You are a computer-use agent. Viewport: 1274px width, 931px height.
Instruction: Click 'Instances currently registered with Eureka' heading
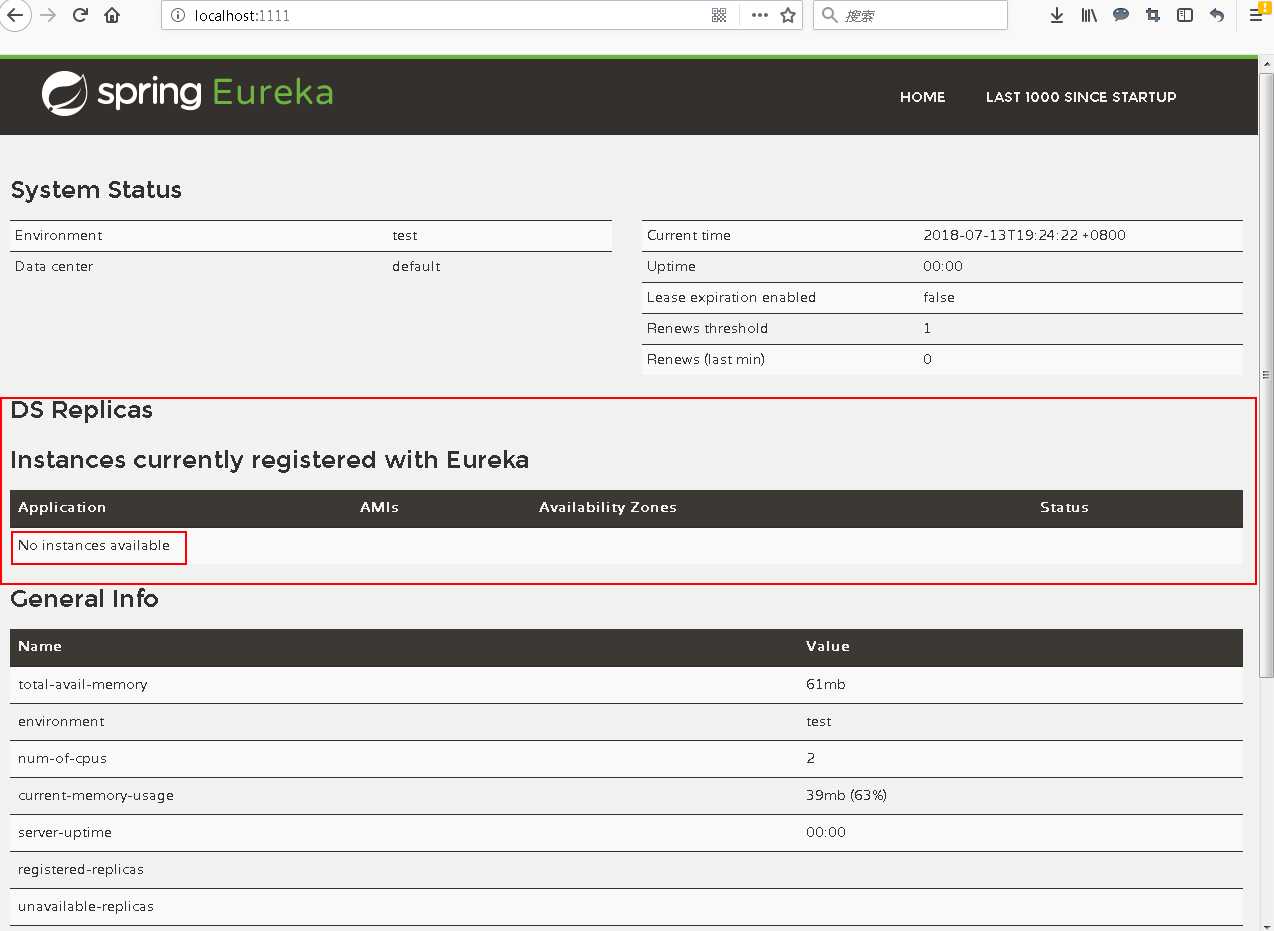tap(270, 460)
